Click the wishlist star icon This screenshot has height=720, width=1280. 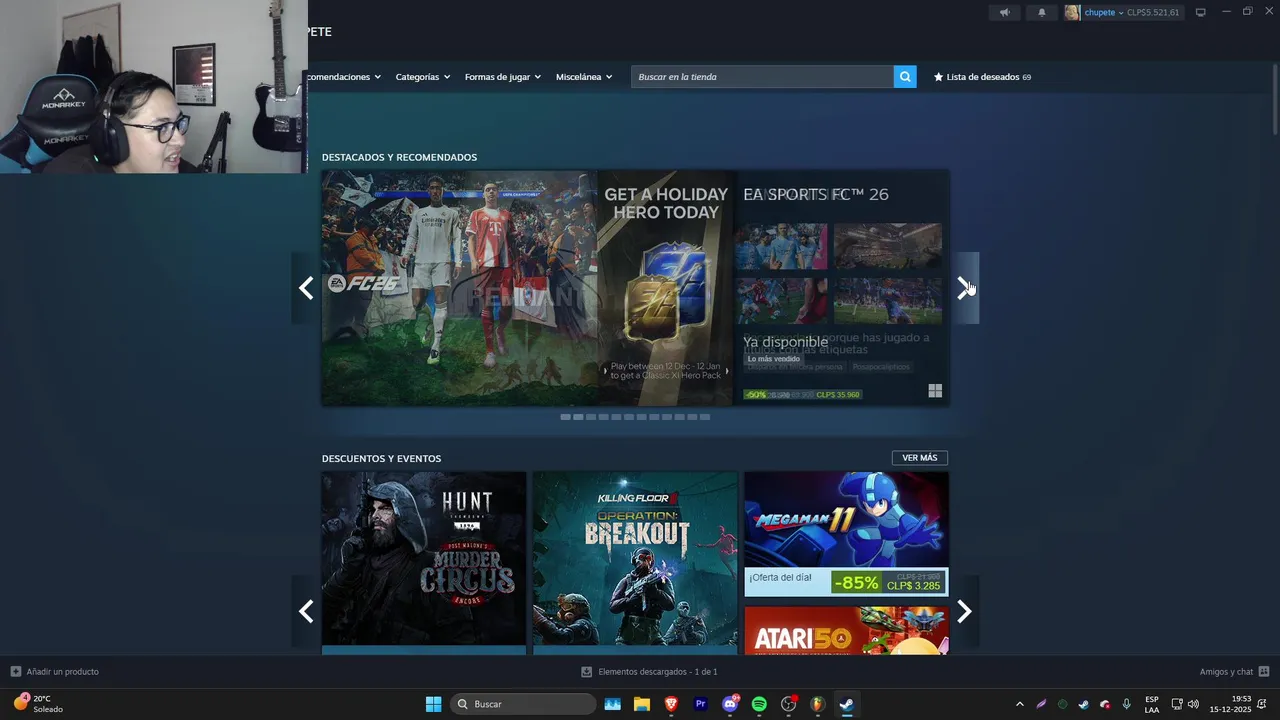point(938,77)
